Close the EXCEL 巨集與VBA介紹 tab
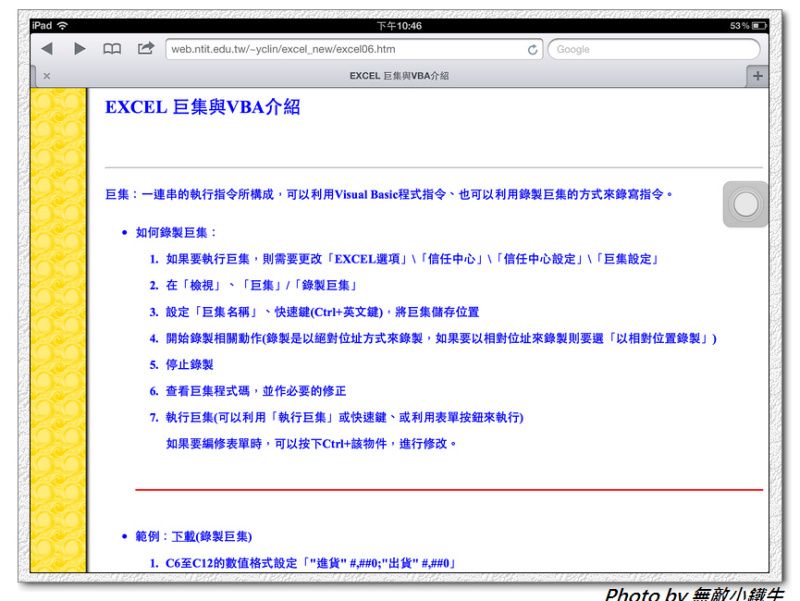 pos(47,76)
